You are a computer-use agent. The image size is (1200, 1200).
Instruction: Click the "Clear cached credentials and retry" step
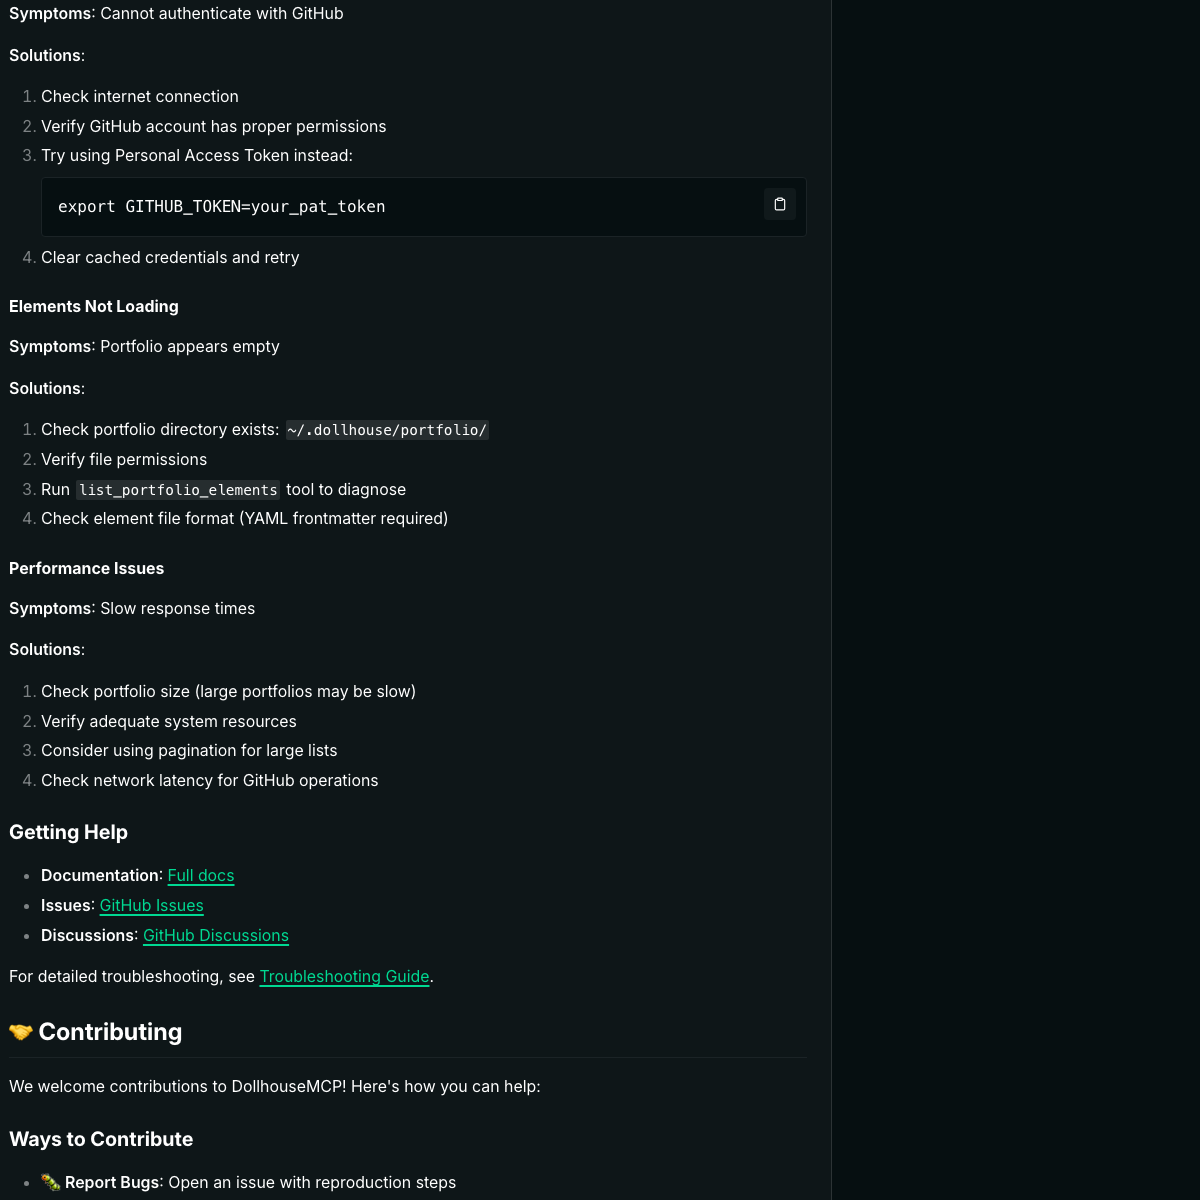170,257
